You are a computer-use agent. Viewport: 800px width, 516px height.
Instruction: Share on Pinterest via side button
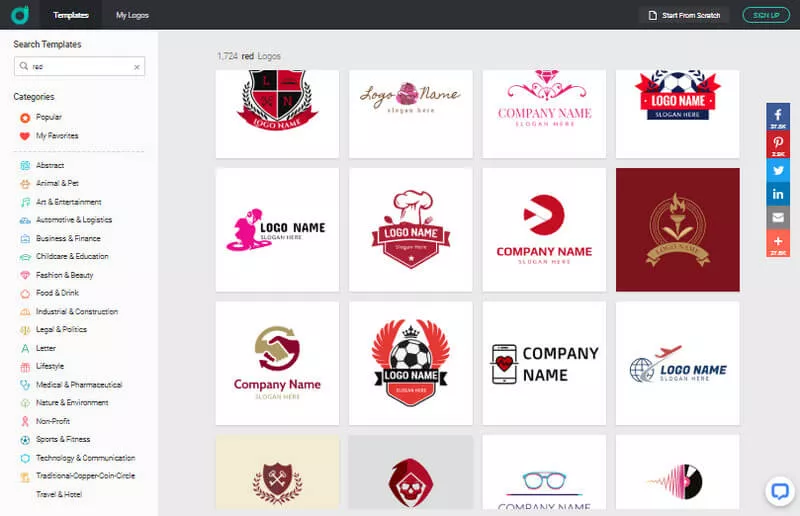pyautogui.click(x=778, y=144)
